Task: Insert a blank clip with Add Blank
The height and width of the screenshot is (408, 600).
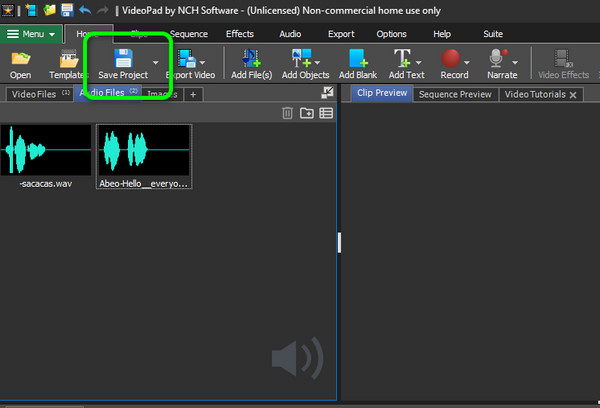Action: pyautogui.click(x=358, y=64)
